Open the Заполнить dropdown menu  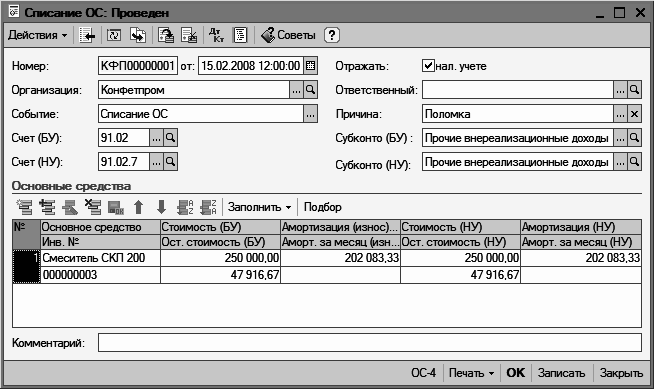pos(259,207)
